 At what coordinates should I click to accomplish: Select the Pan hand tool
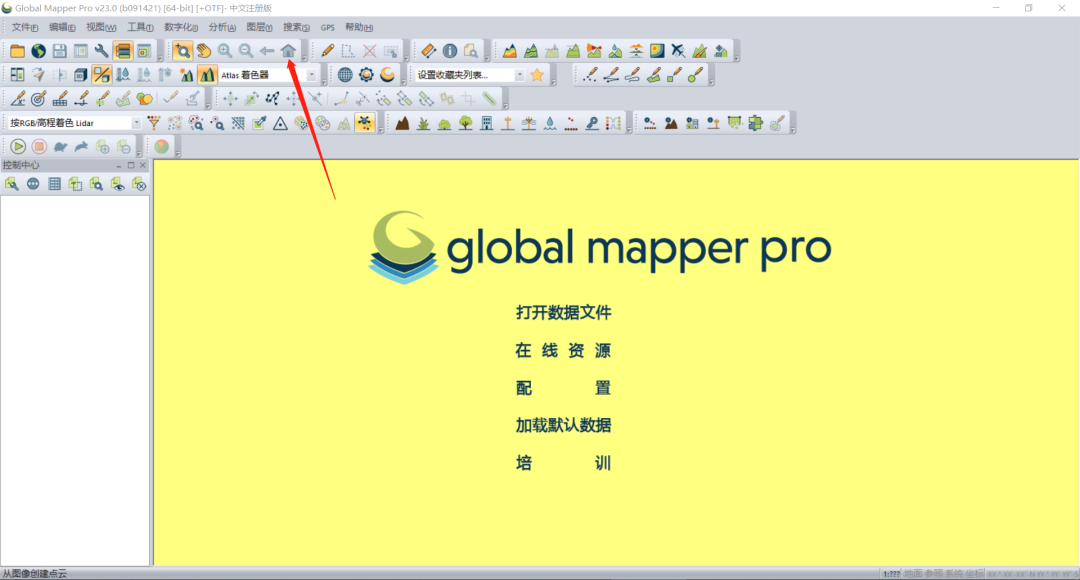click(204, 51)
